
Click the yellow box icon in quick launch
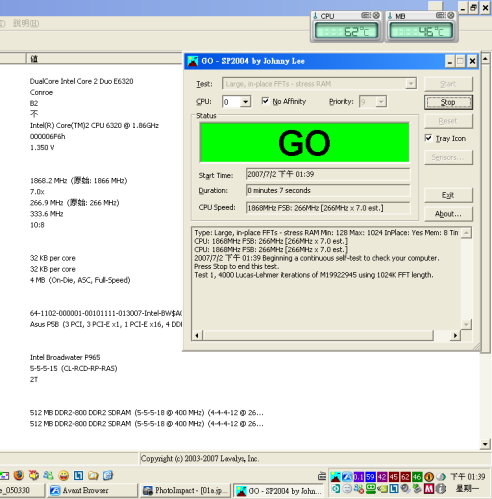click(x=34, y=475)
